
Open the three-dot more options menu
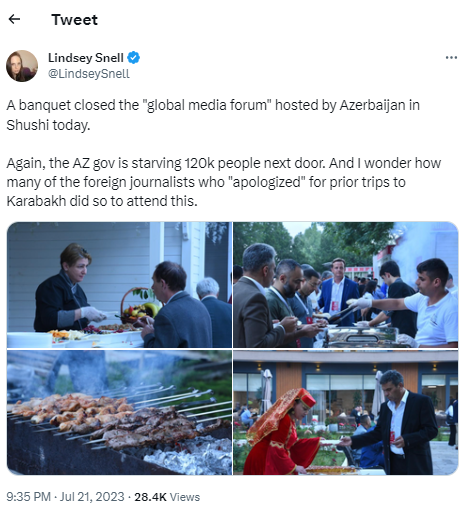point(451,58)
